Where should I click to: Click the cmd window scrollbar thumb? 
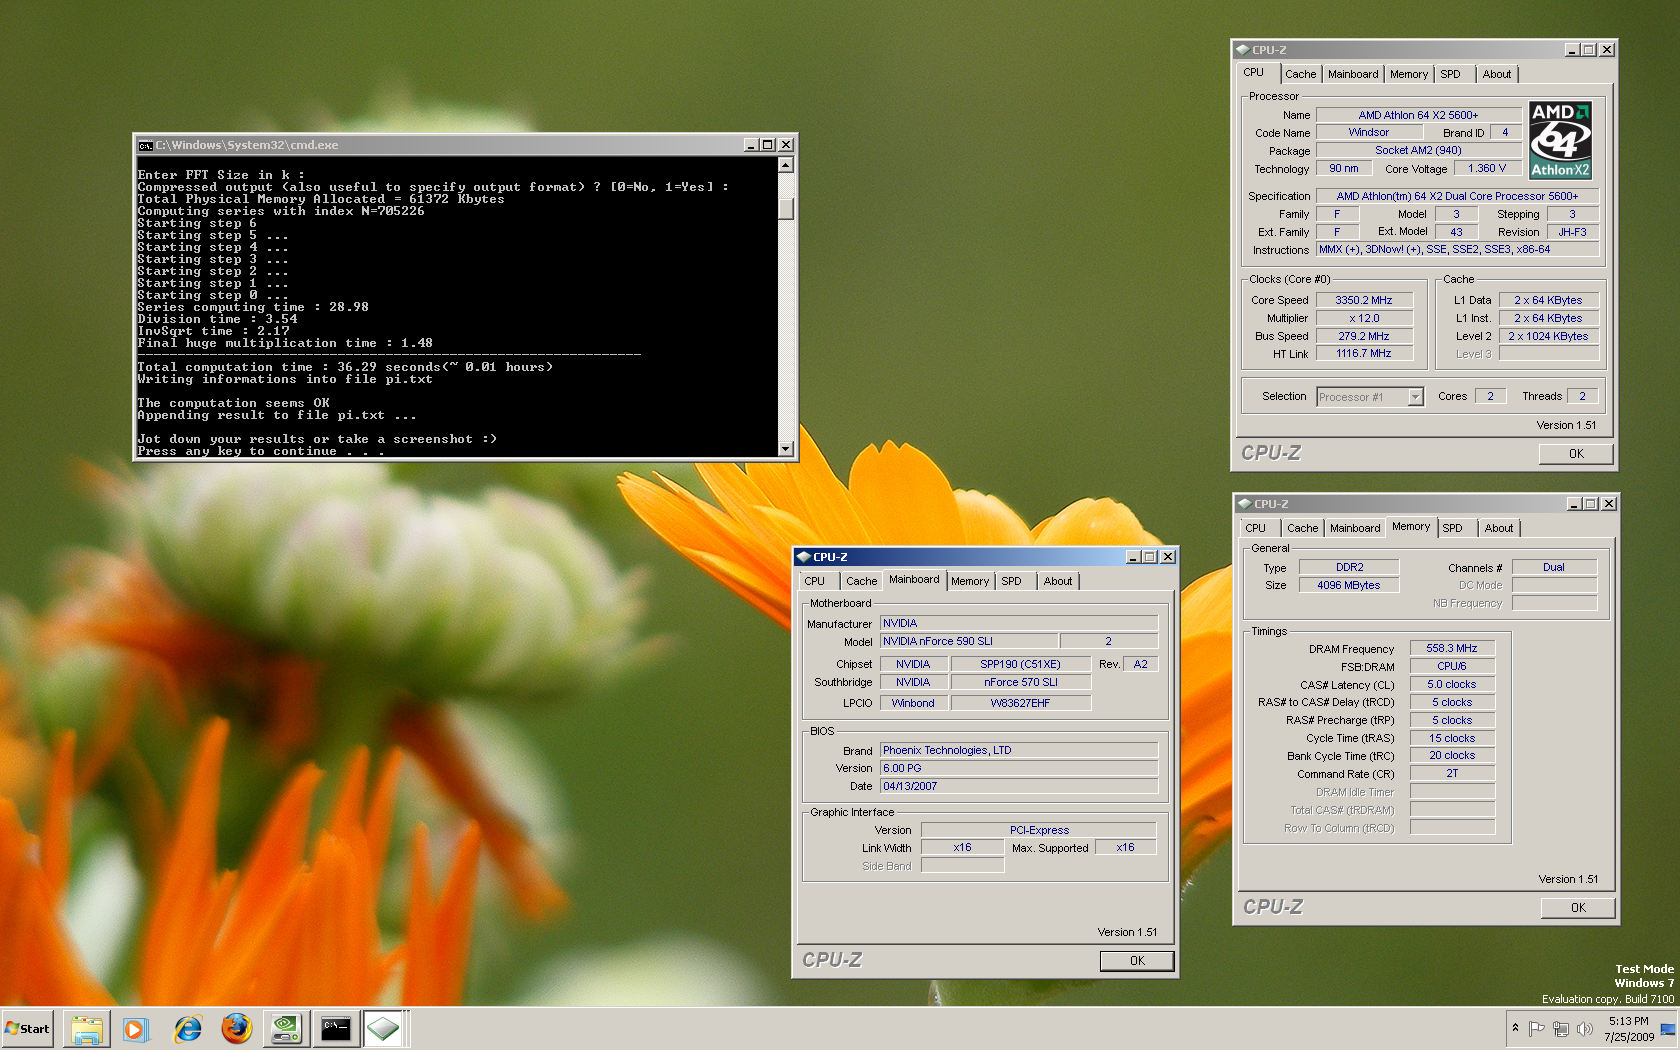point(786,208)
